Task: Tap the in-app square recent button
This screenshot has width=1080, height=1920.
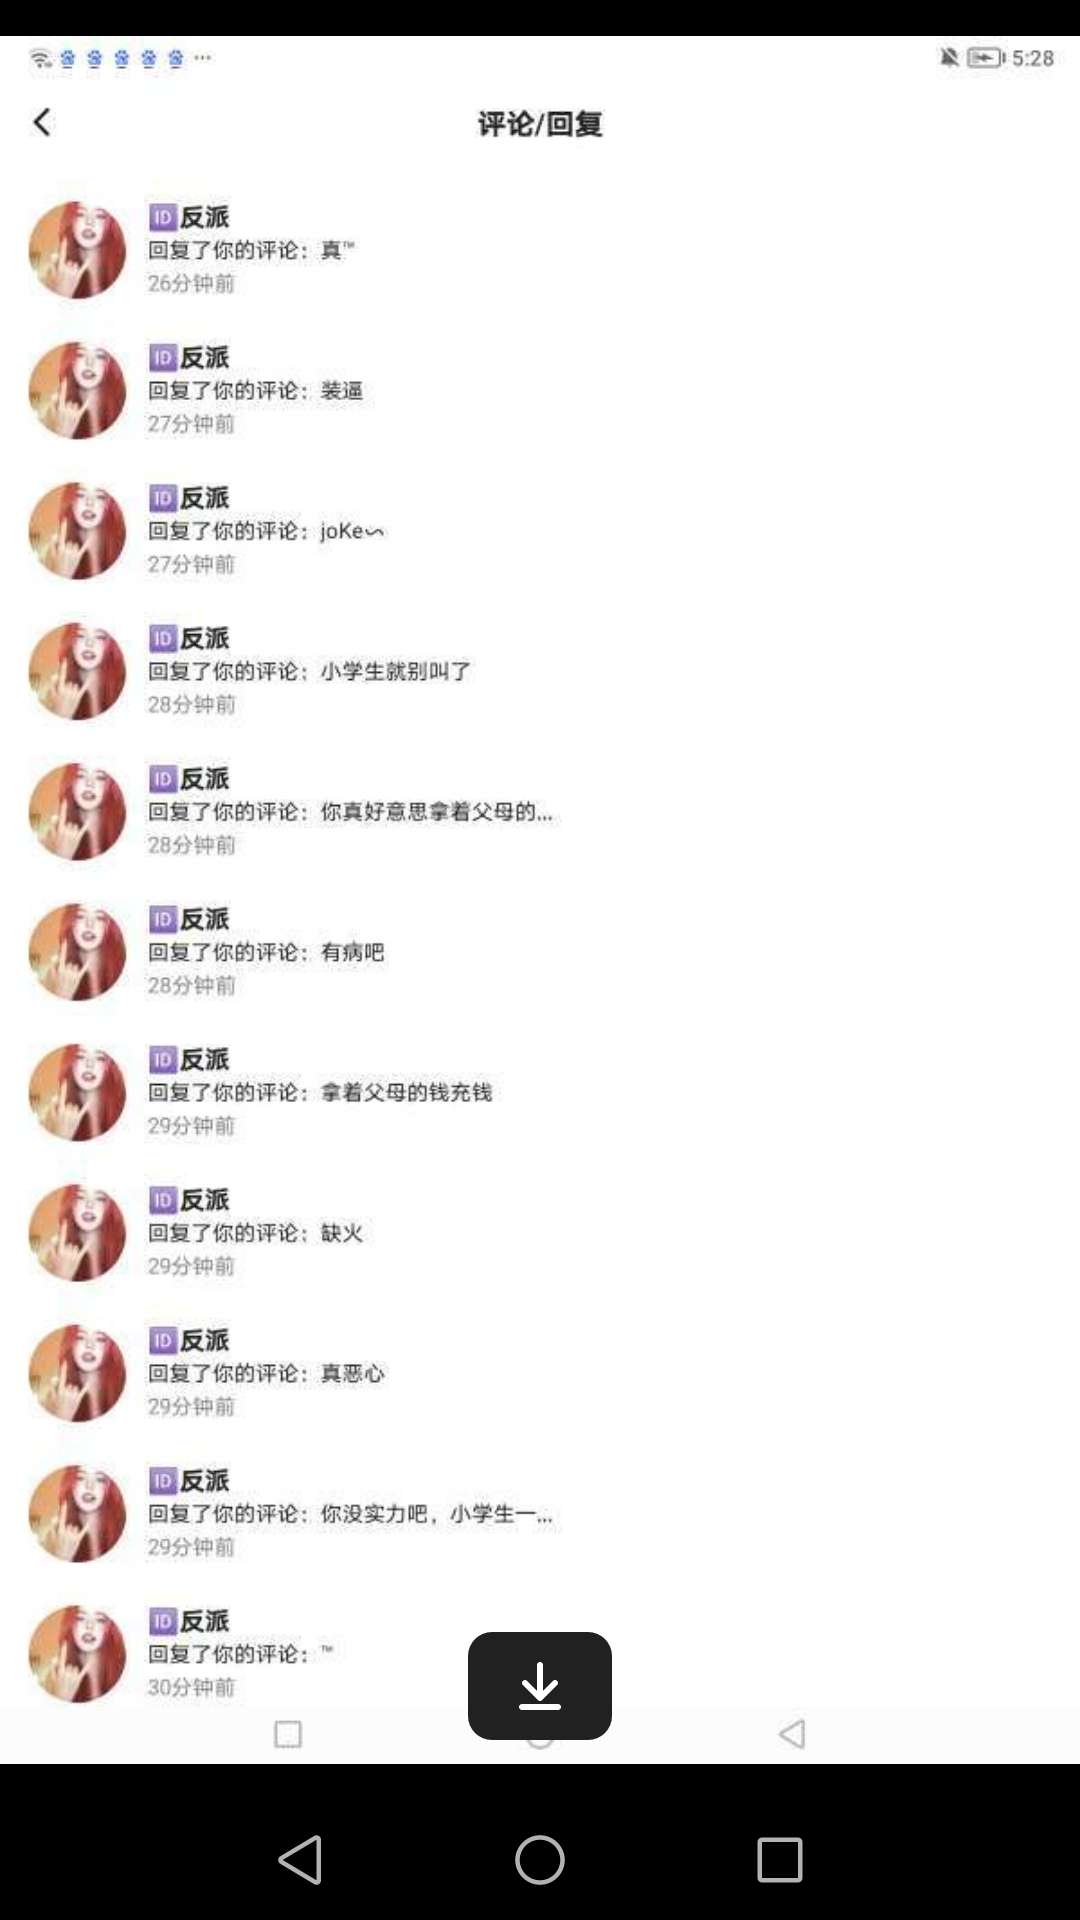Action: (x=288, y=1734)
